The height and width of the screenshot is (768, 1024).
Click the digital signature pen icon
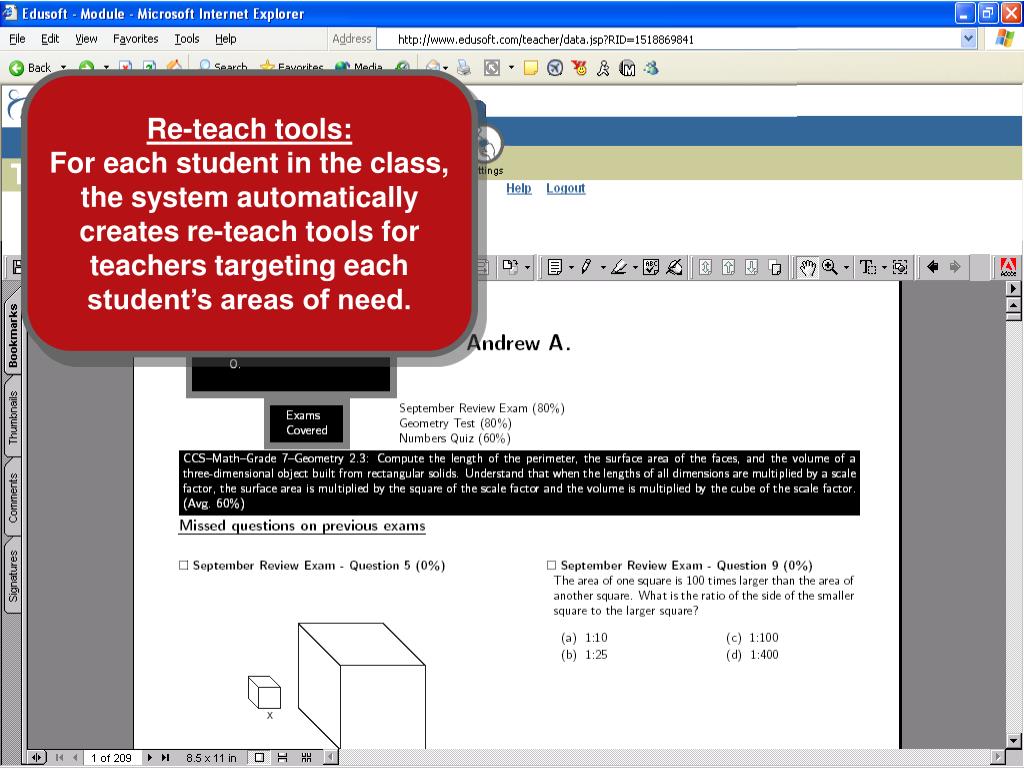[x=675, y=266]
